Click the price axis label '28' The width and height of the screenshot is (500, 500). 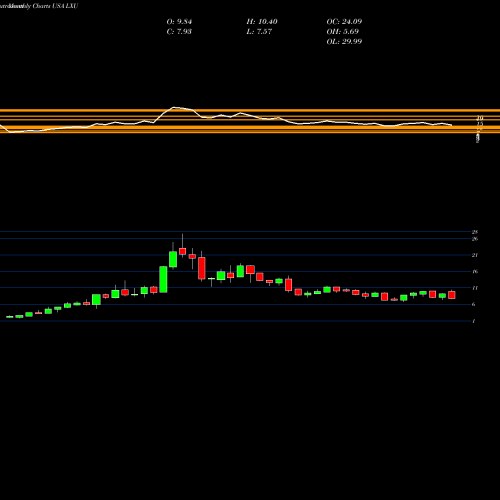click(475, 232)
